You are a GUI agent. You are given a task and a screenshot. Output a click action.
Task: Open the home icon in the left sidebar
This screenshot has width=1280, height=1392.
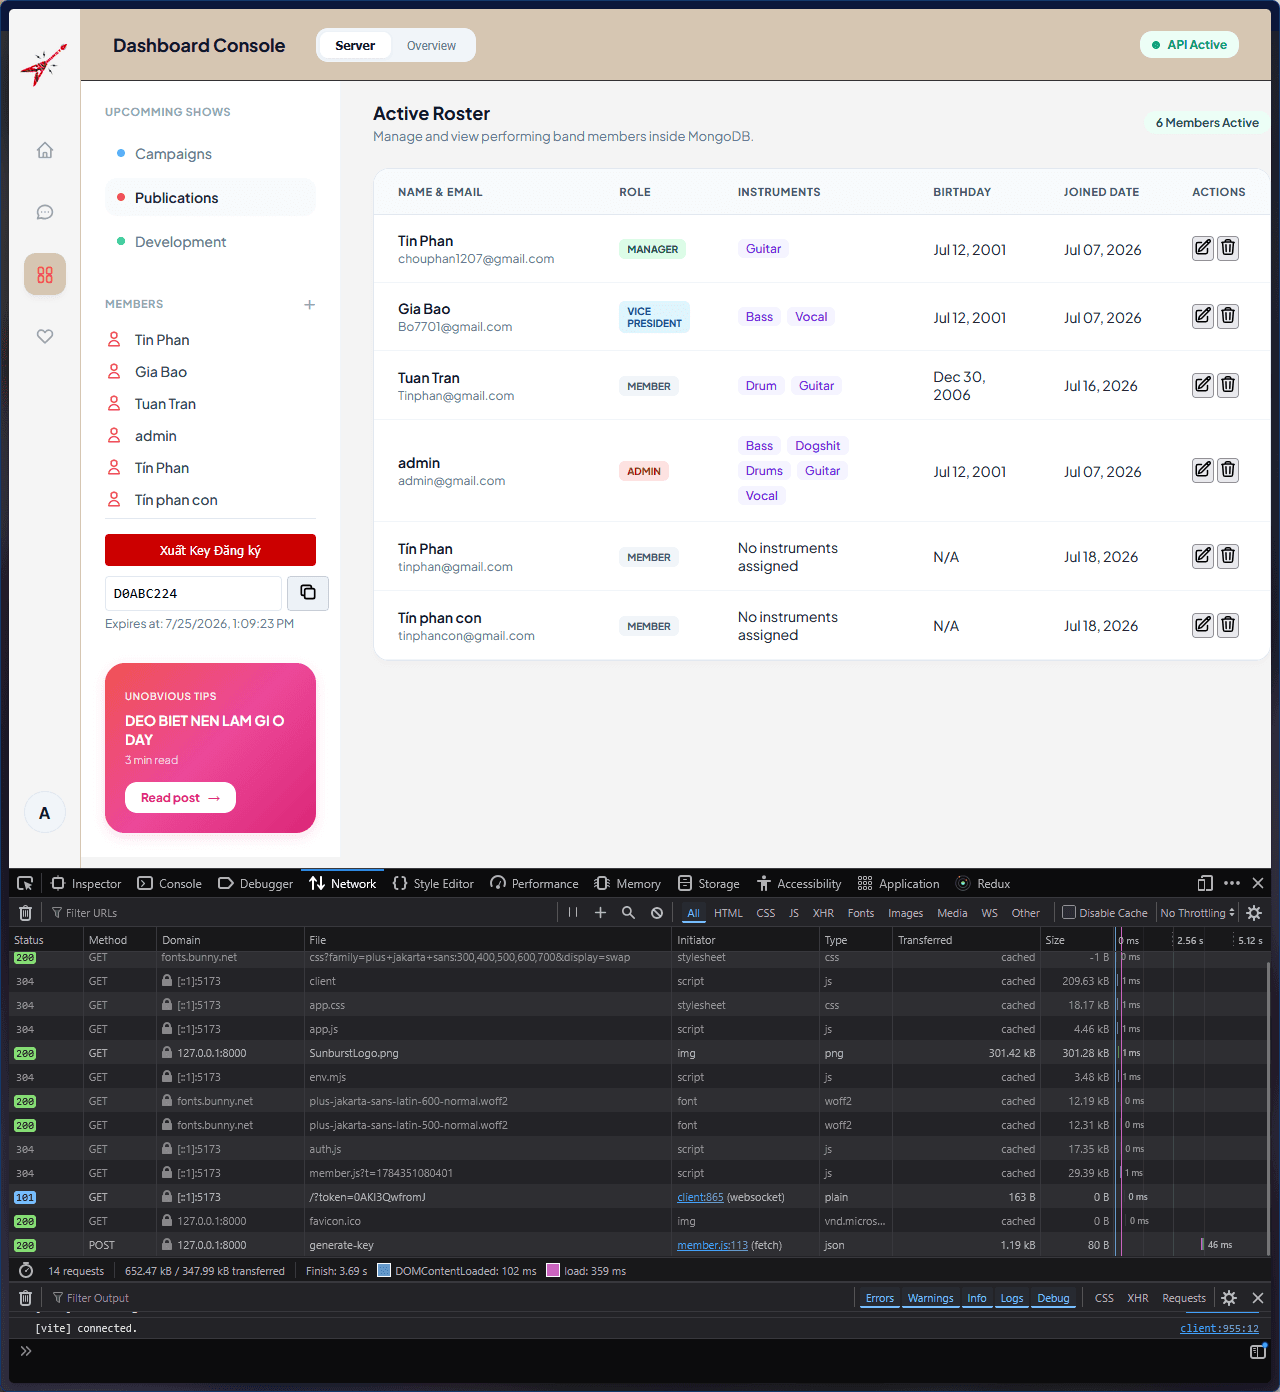(x=45, y=150)
